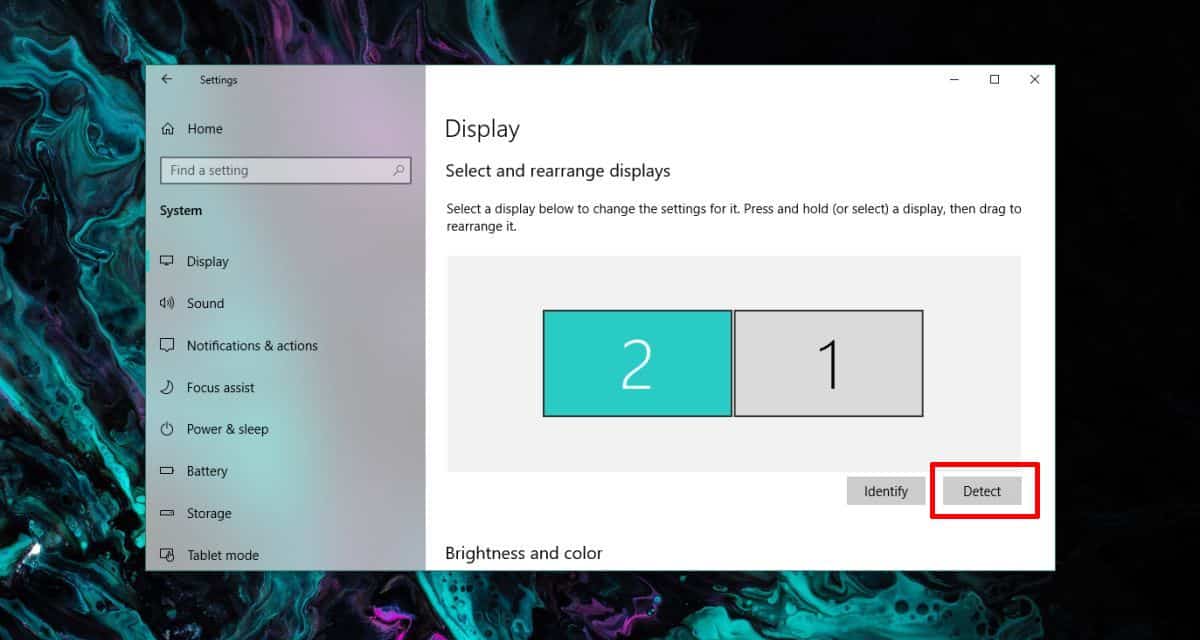This screenshot has height=640, width=1200.
Task: Click the Find a setting search box
Action: [285, 170]
